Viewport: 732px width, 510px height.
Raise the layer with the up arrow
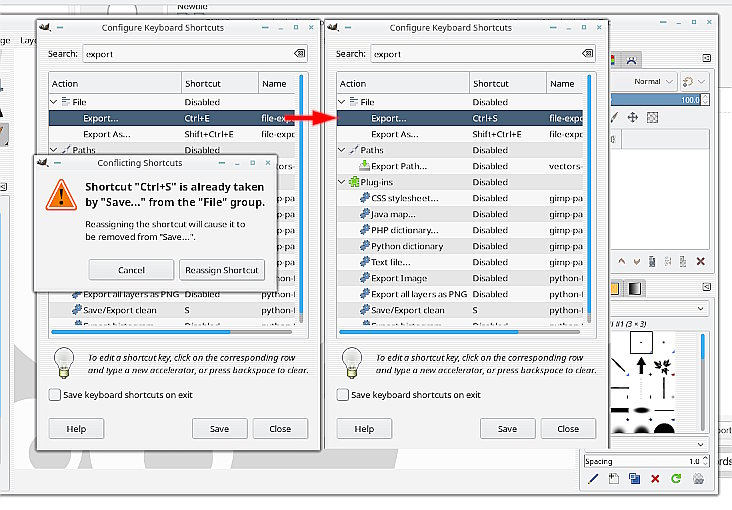coord(621,262)
